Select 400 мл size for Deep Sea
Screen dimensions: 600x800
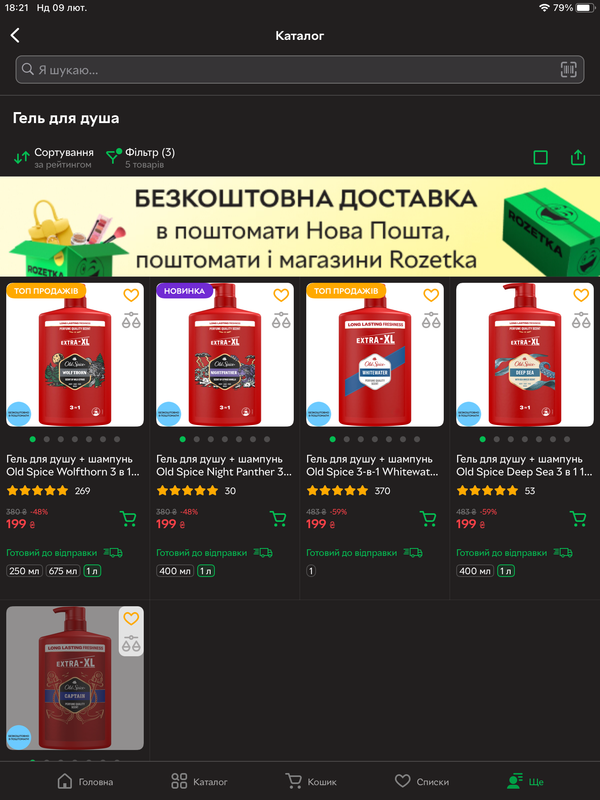475,571
